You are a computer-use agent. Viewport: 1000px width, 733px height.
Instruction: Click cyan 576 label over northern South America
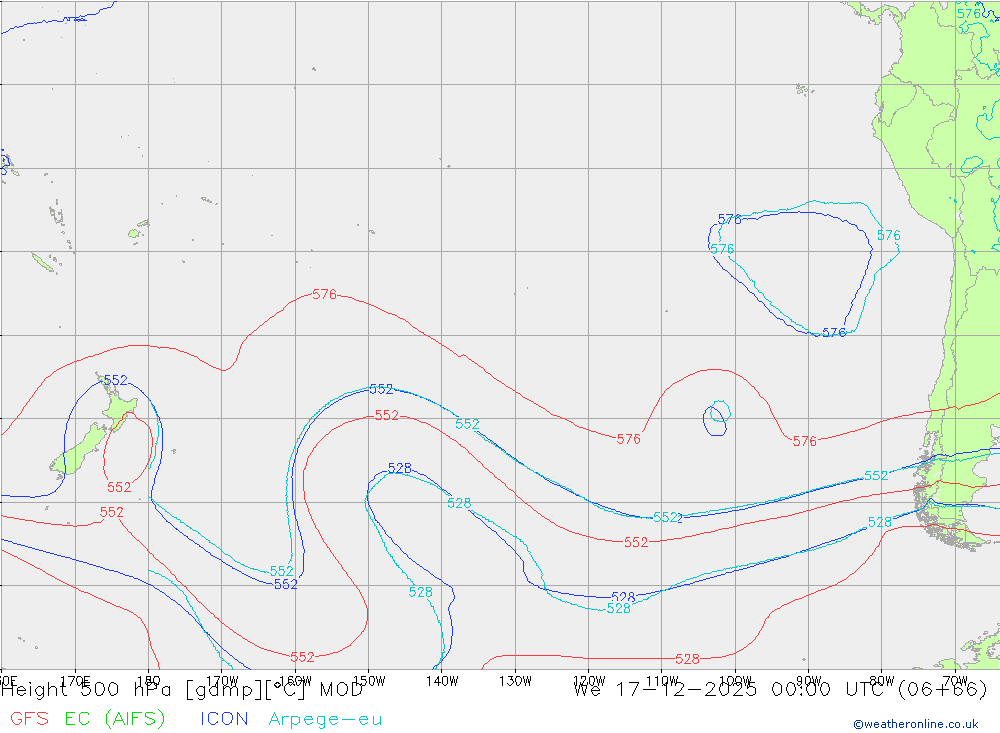click(968, 13)
